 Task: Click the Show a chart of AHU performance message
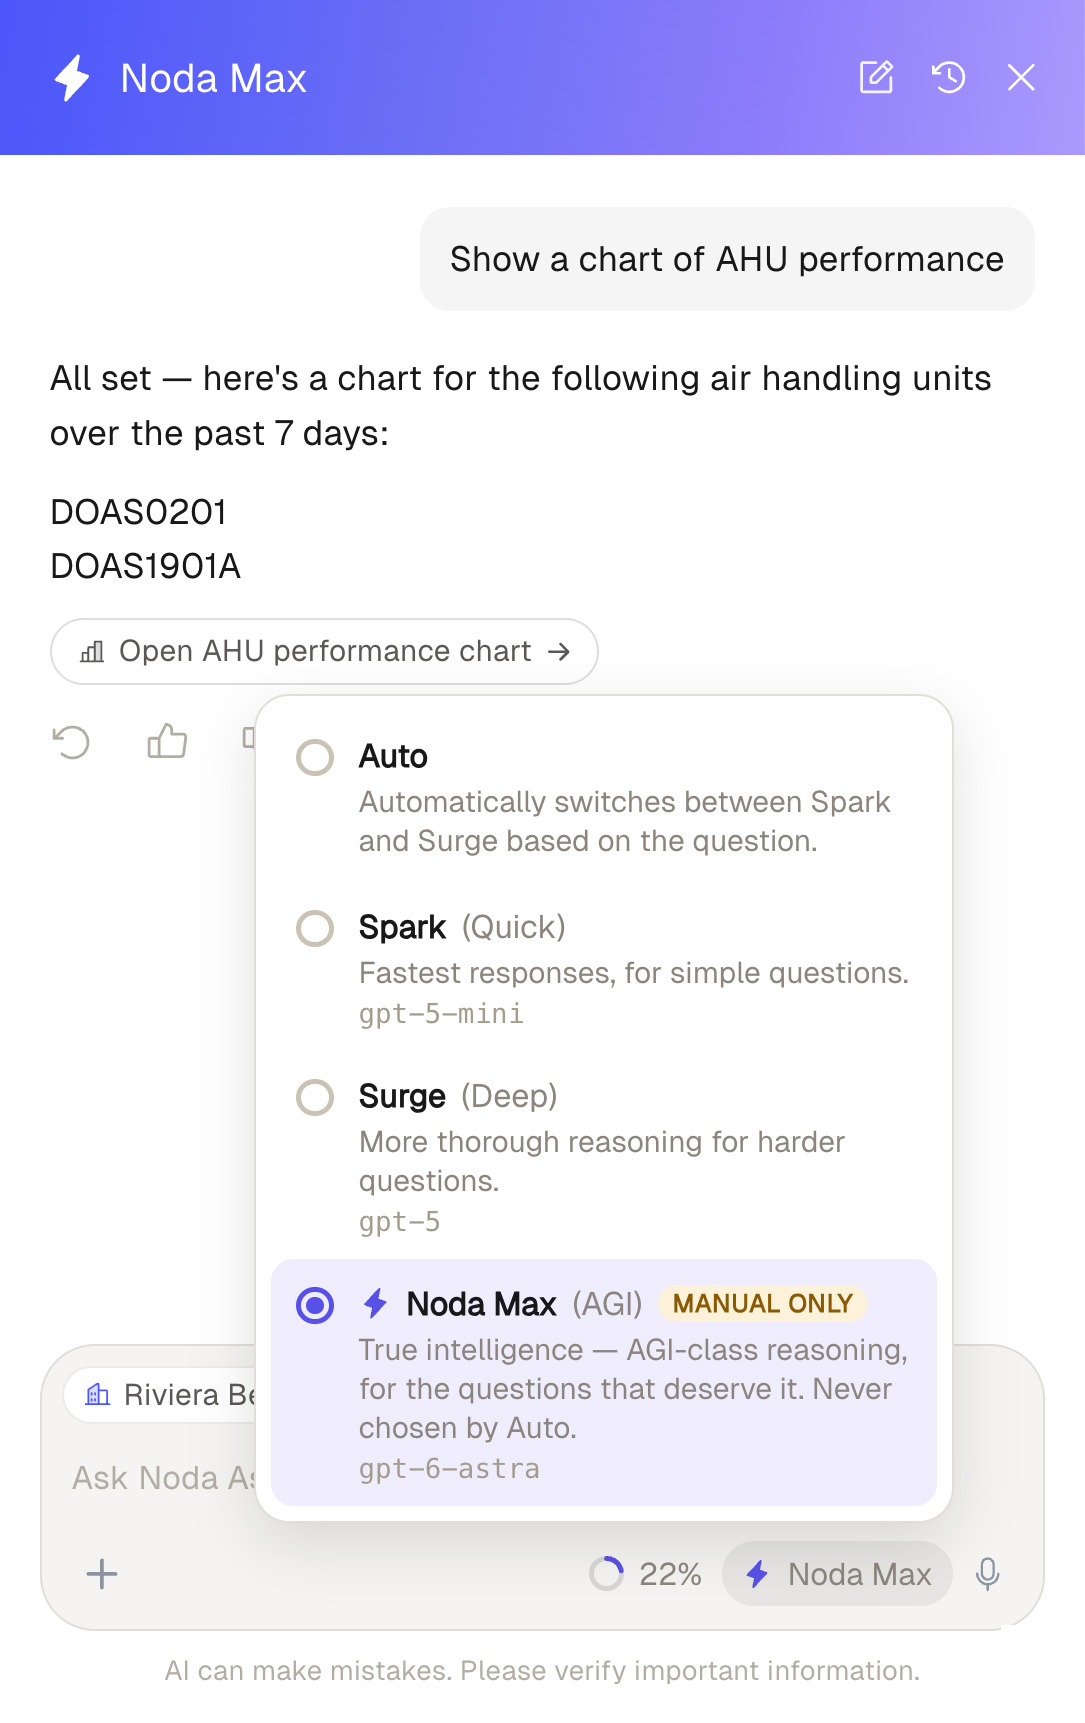click(x=727, y=259)
